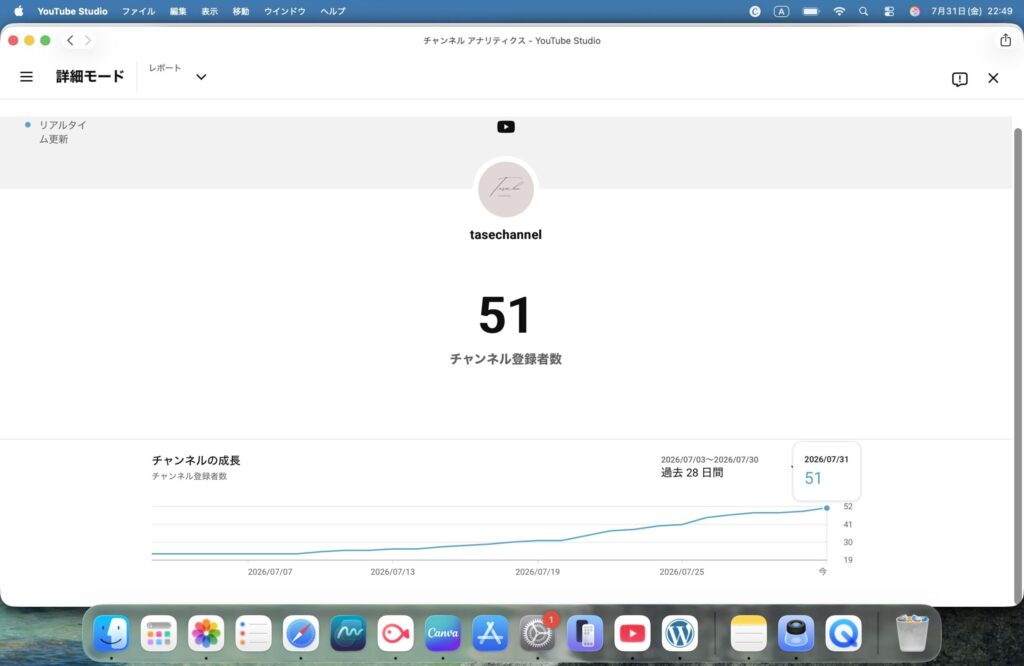Go forward with the right arrow
Image resolution: width=1024 pixels, height=666 pixels.
88,40
